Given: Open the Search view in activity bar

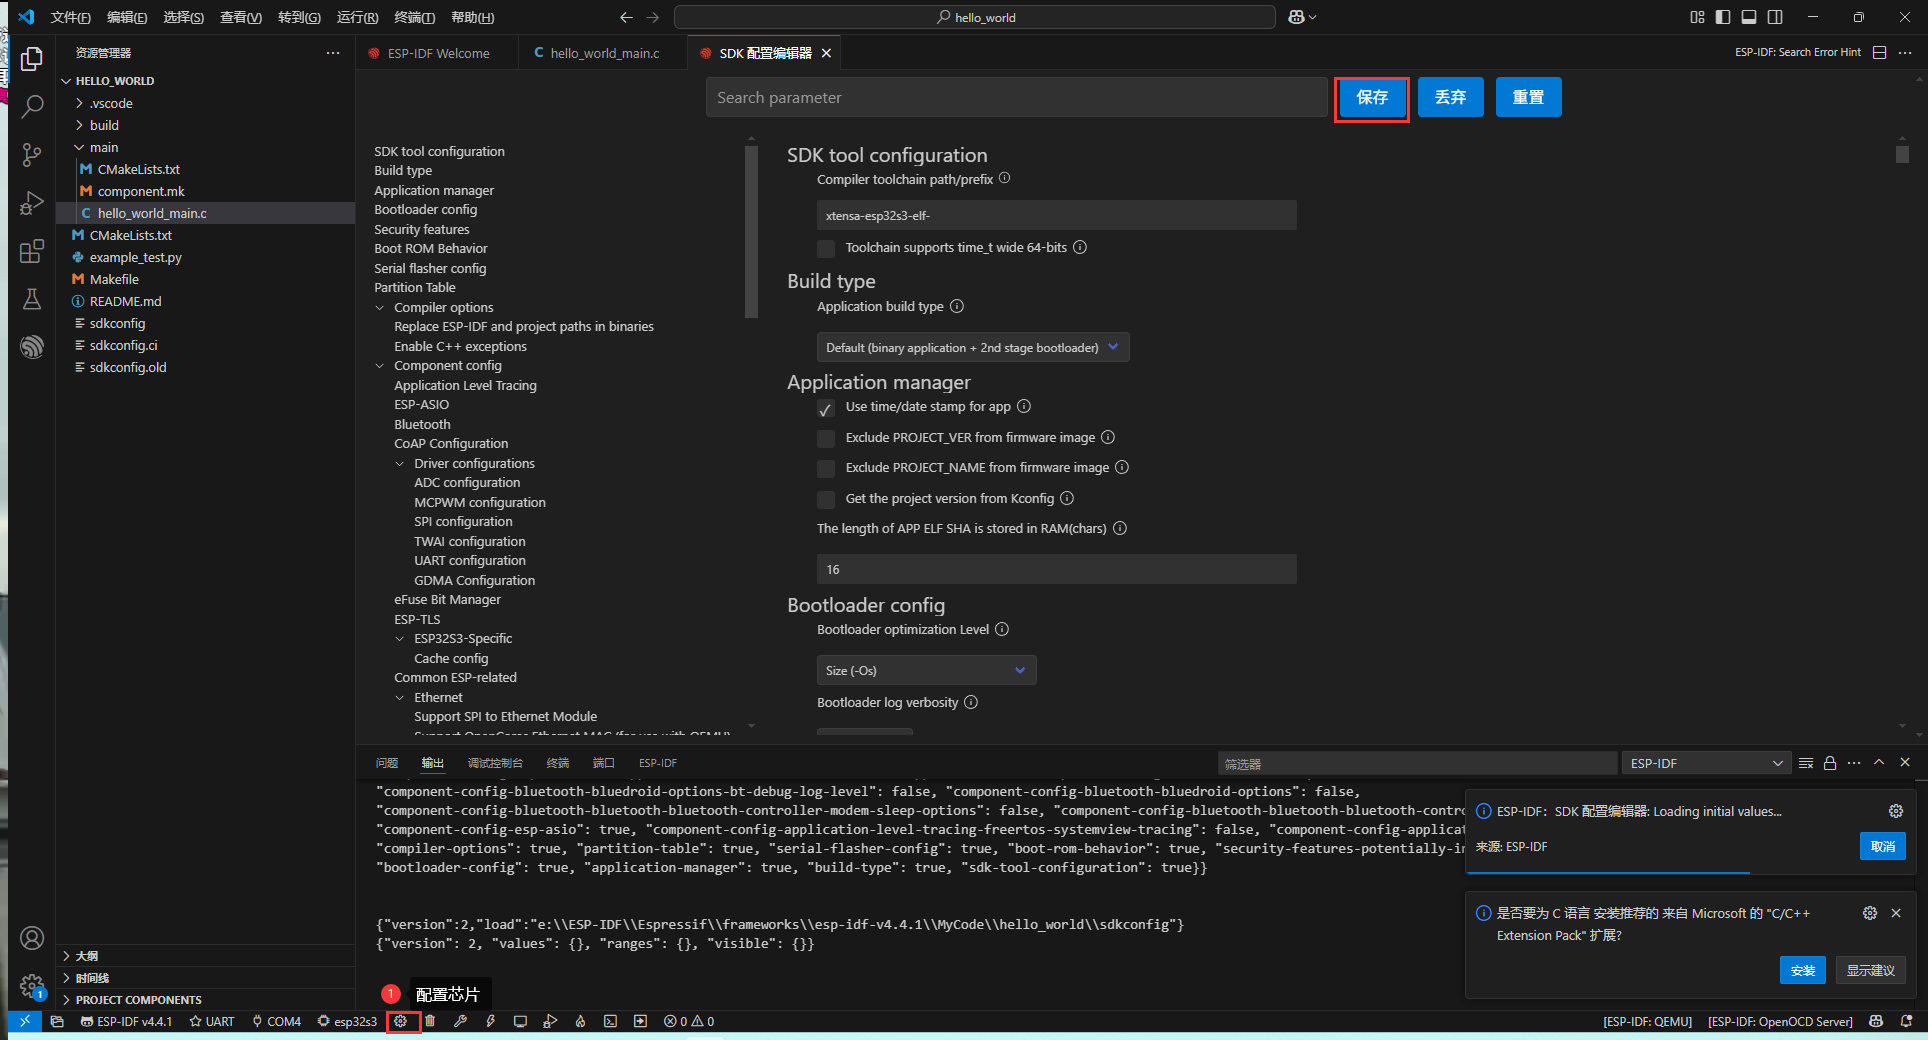Looking at the screenshot, I should point(32,106).
